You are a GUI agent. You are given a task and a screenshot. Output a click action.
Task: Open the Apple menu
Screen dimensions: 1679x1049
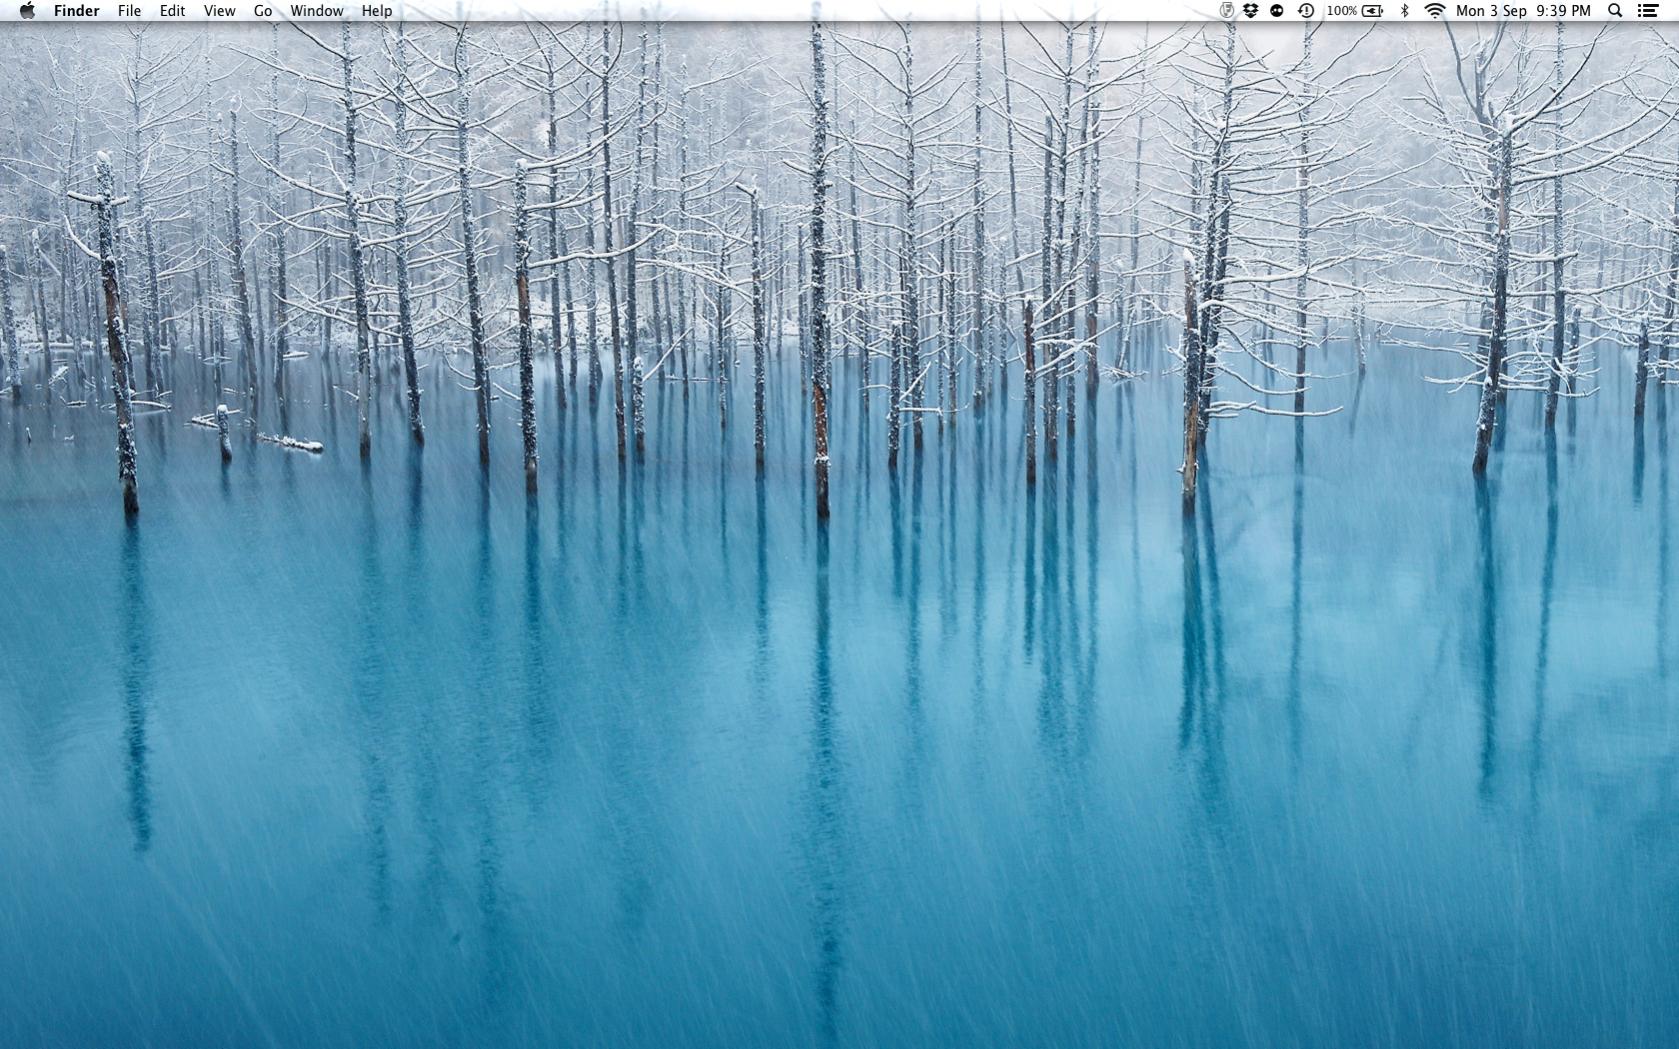coord(27,10)
